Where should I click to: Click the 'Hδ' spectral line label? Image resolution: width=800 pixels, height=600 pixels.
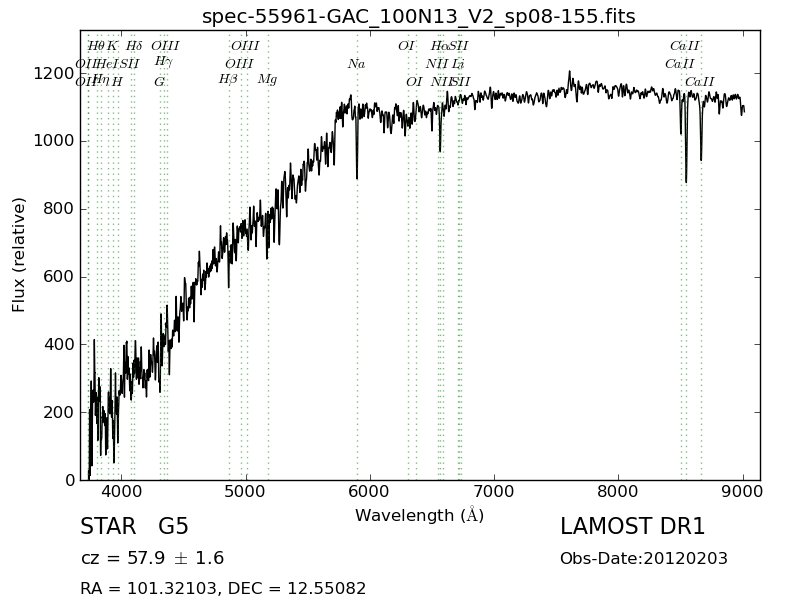[134, 46]
